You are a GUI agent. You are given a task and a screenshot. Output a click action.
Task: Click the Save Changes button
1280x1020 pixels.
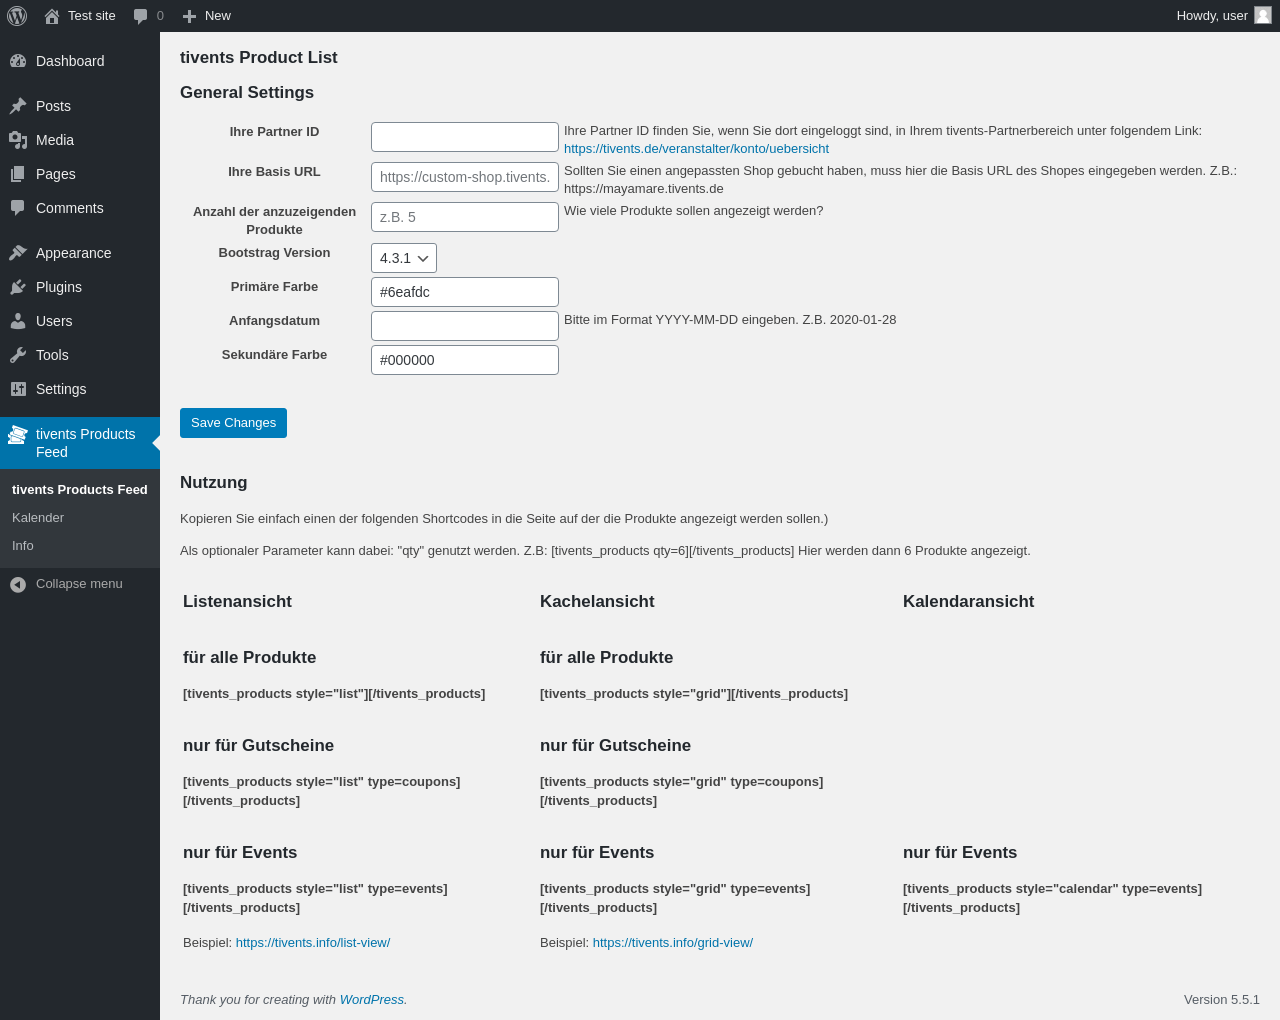coord(233,423)
